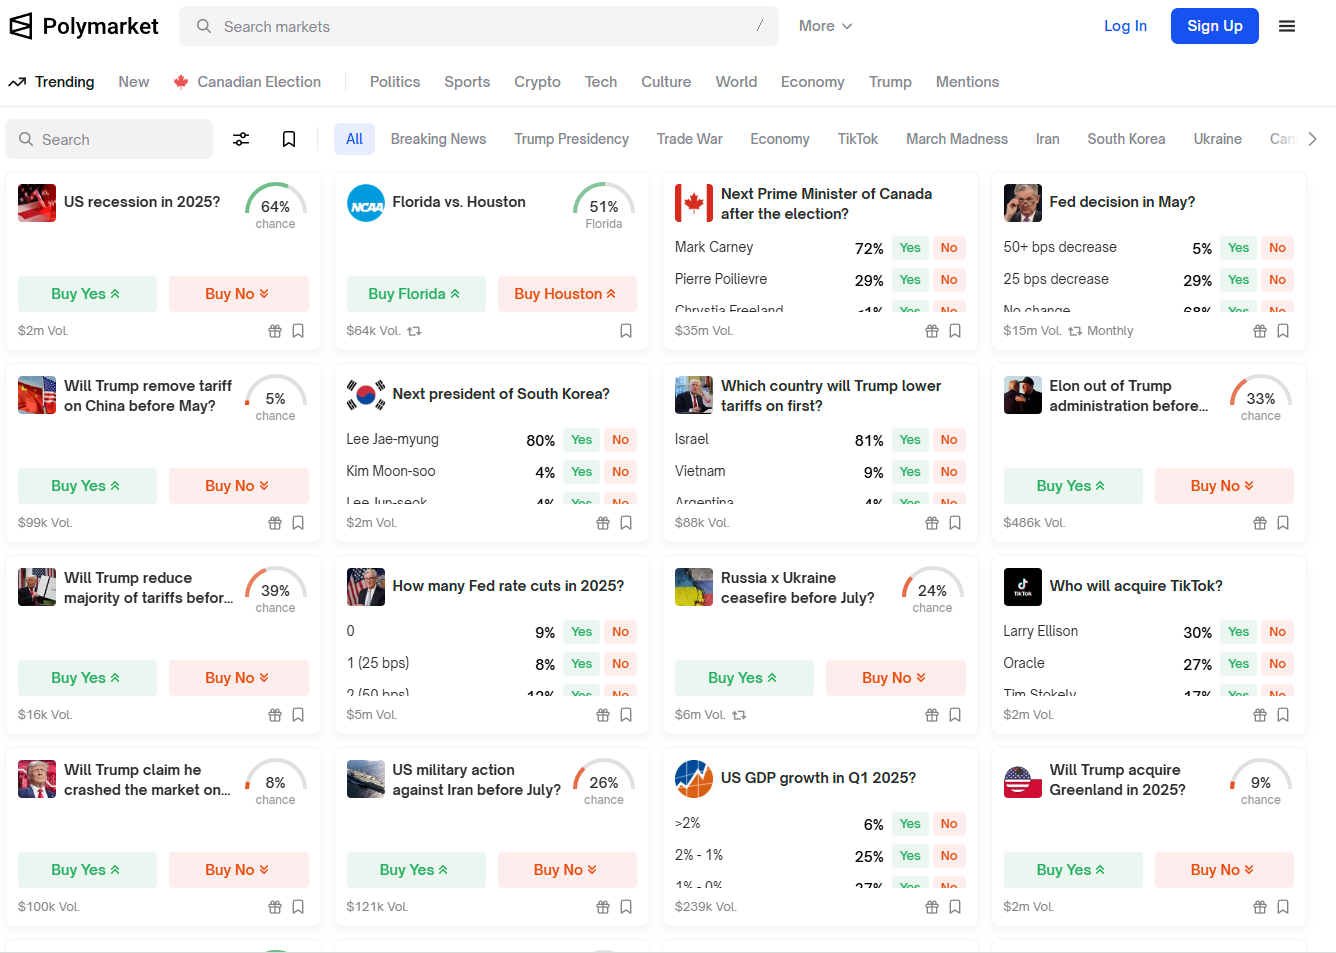Open US GDP growth chart icon
The width and height of the screenshot is (1336, 953).
pyautogui.click(x=694, y=779)
